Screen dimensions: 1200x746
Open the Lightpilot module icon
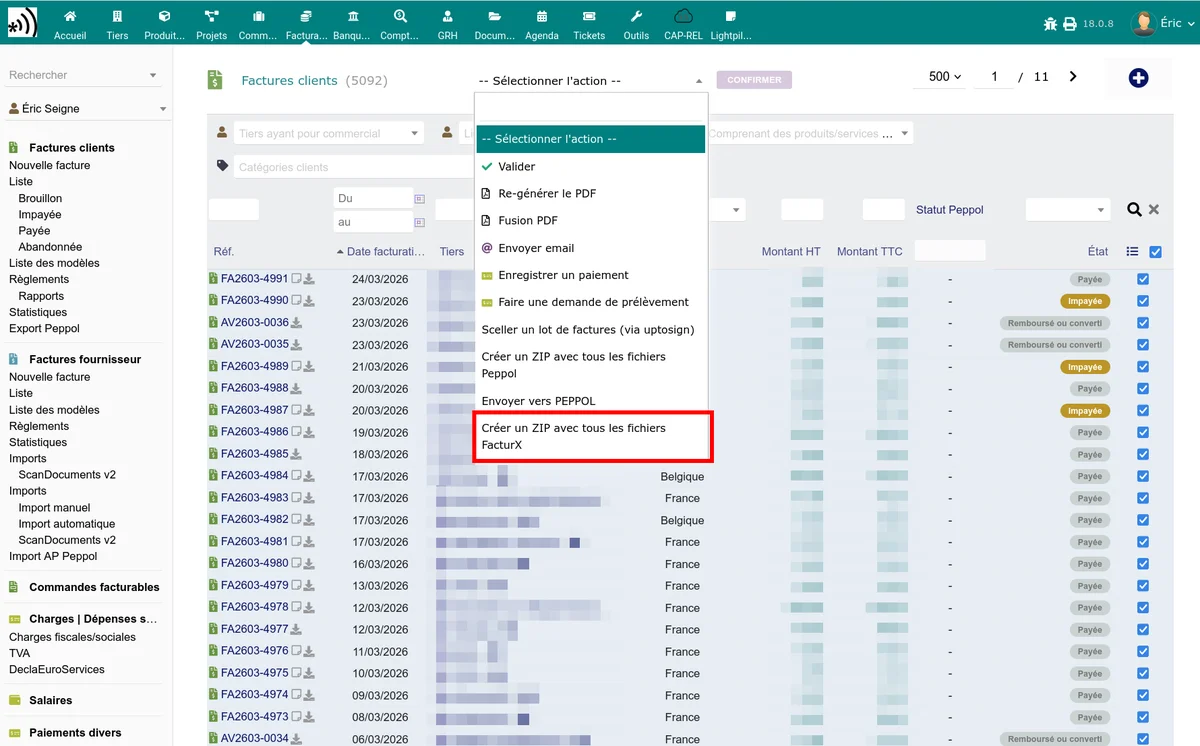tap(730, 17)
